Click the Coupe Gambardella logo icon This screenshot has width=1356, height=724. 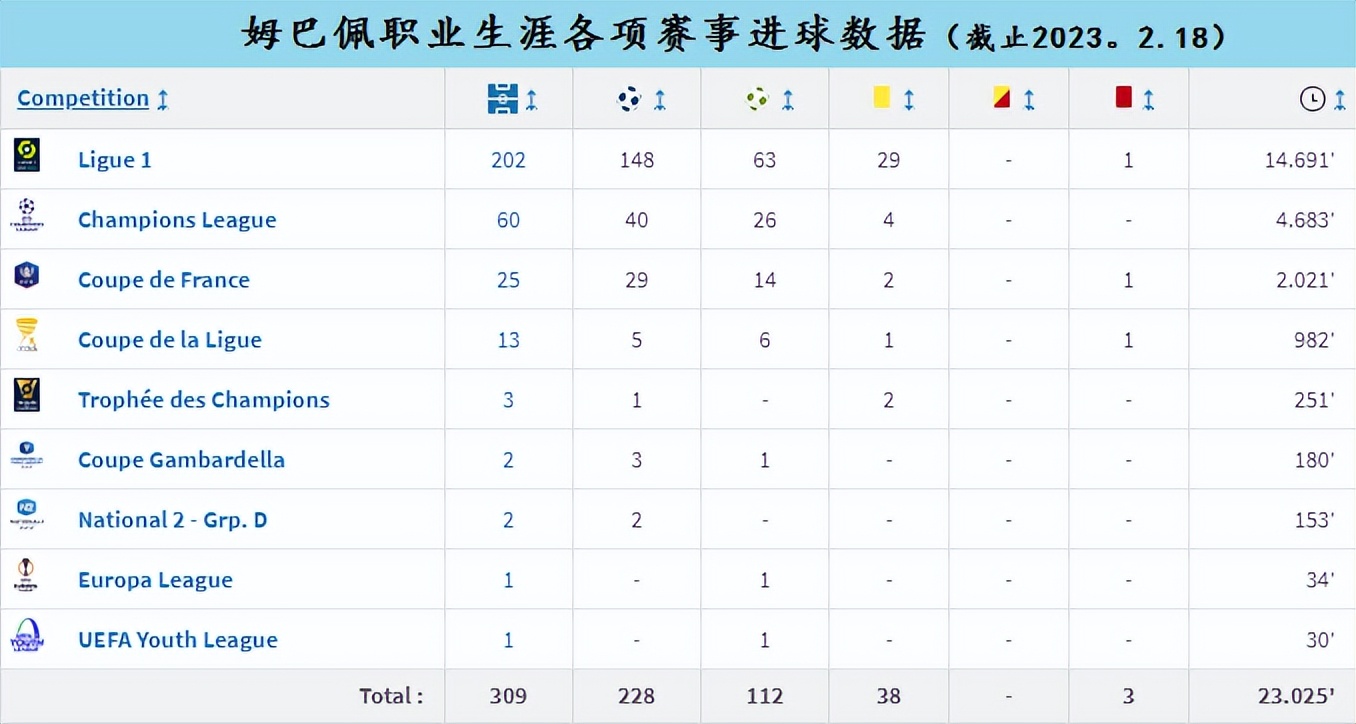pos(27,456)
